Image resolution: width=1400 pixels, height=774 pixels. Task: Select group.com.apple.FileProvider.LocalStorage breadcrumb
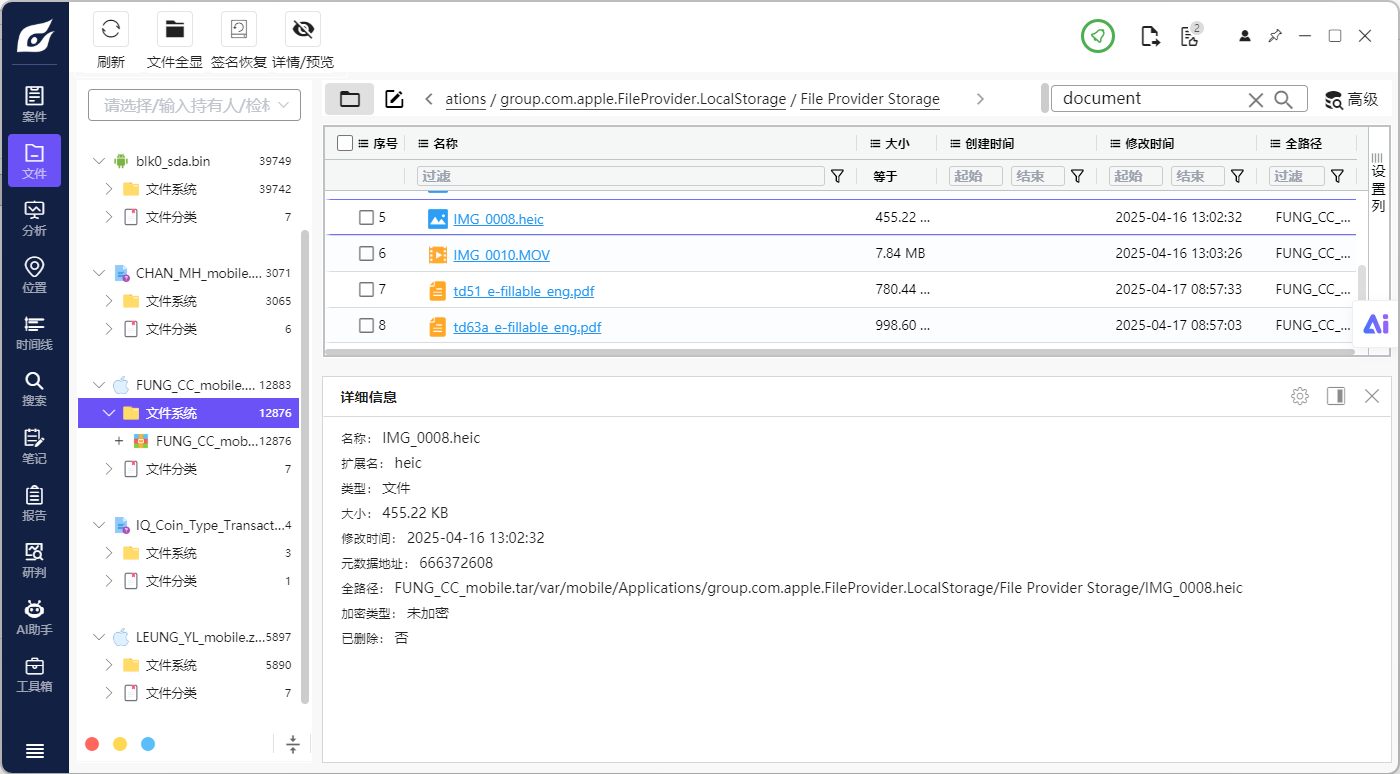(643, 99)
